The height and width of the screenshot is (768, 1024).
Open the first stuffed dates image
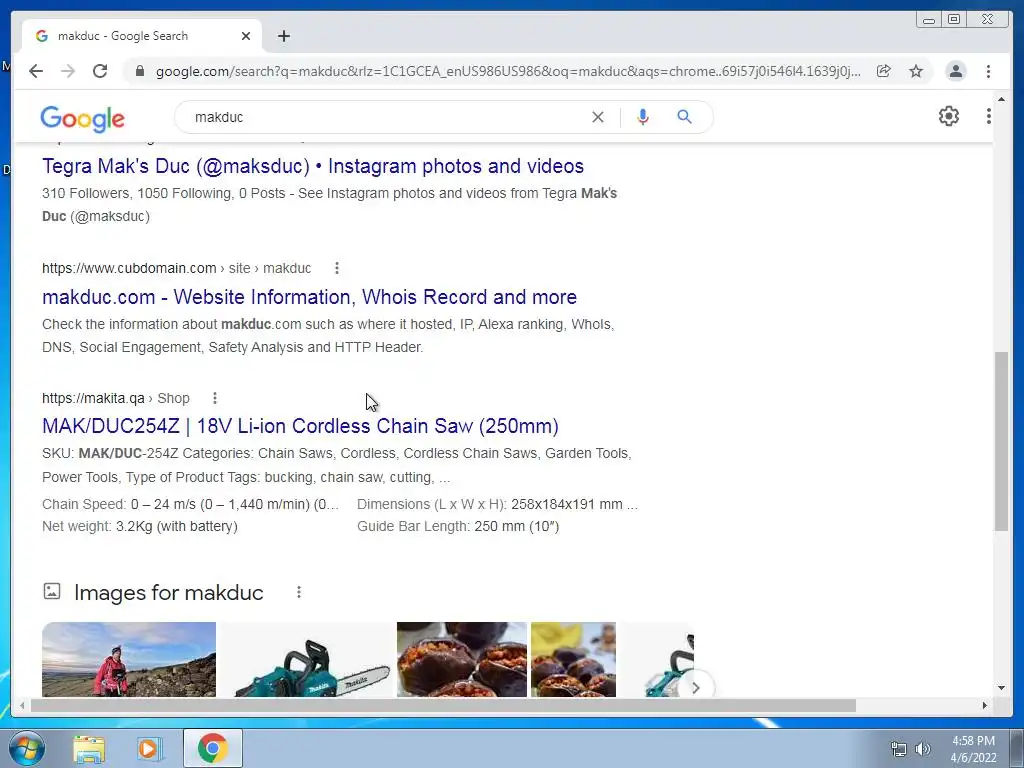point(462,659)
